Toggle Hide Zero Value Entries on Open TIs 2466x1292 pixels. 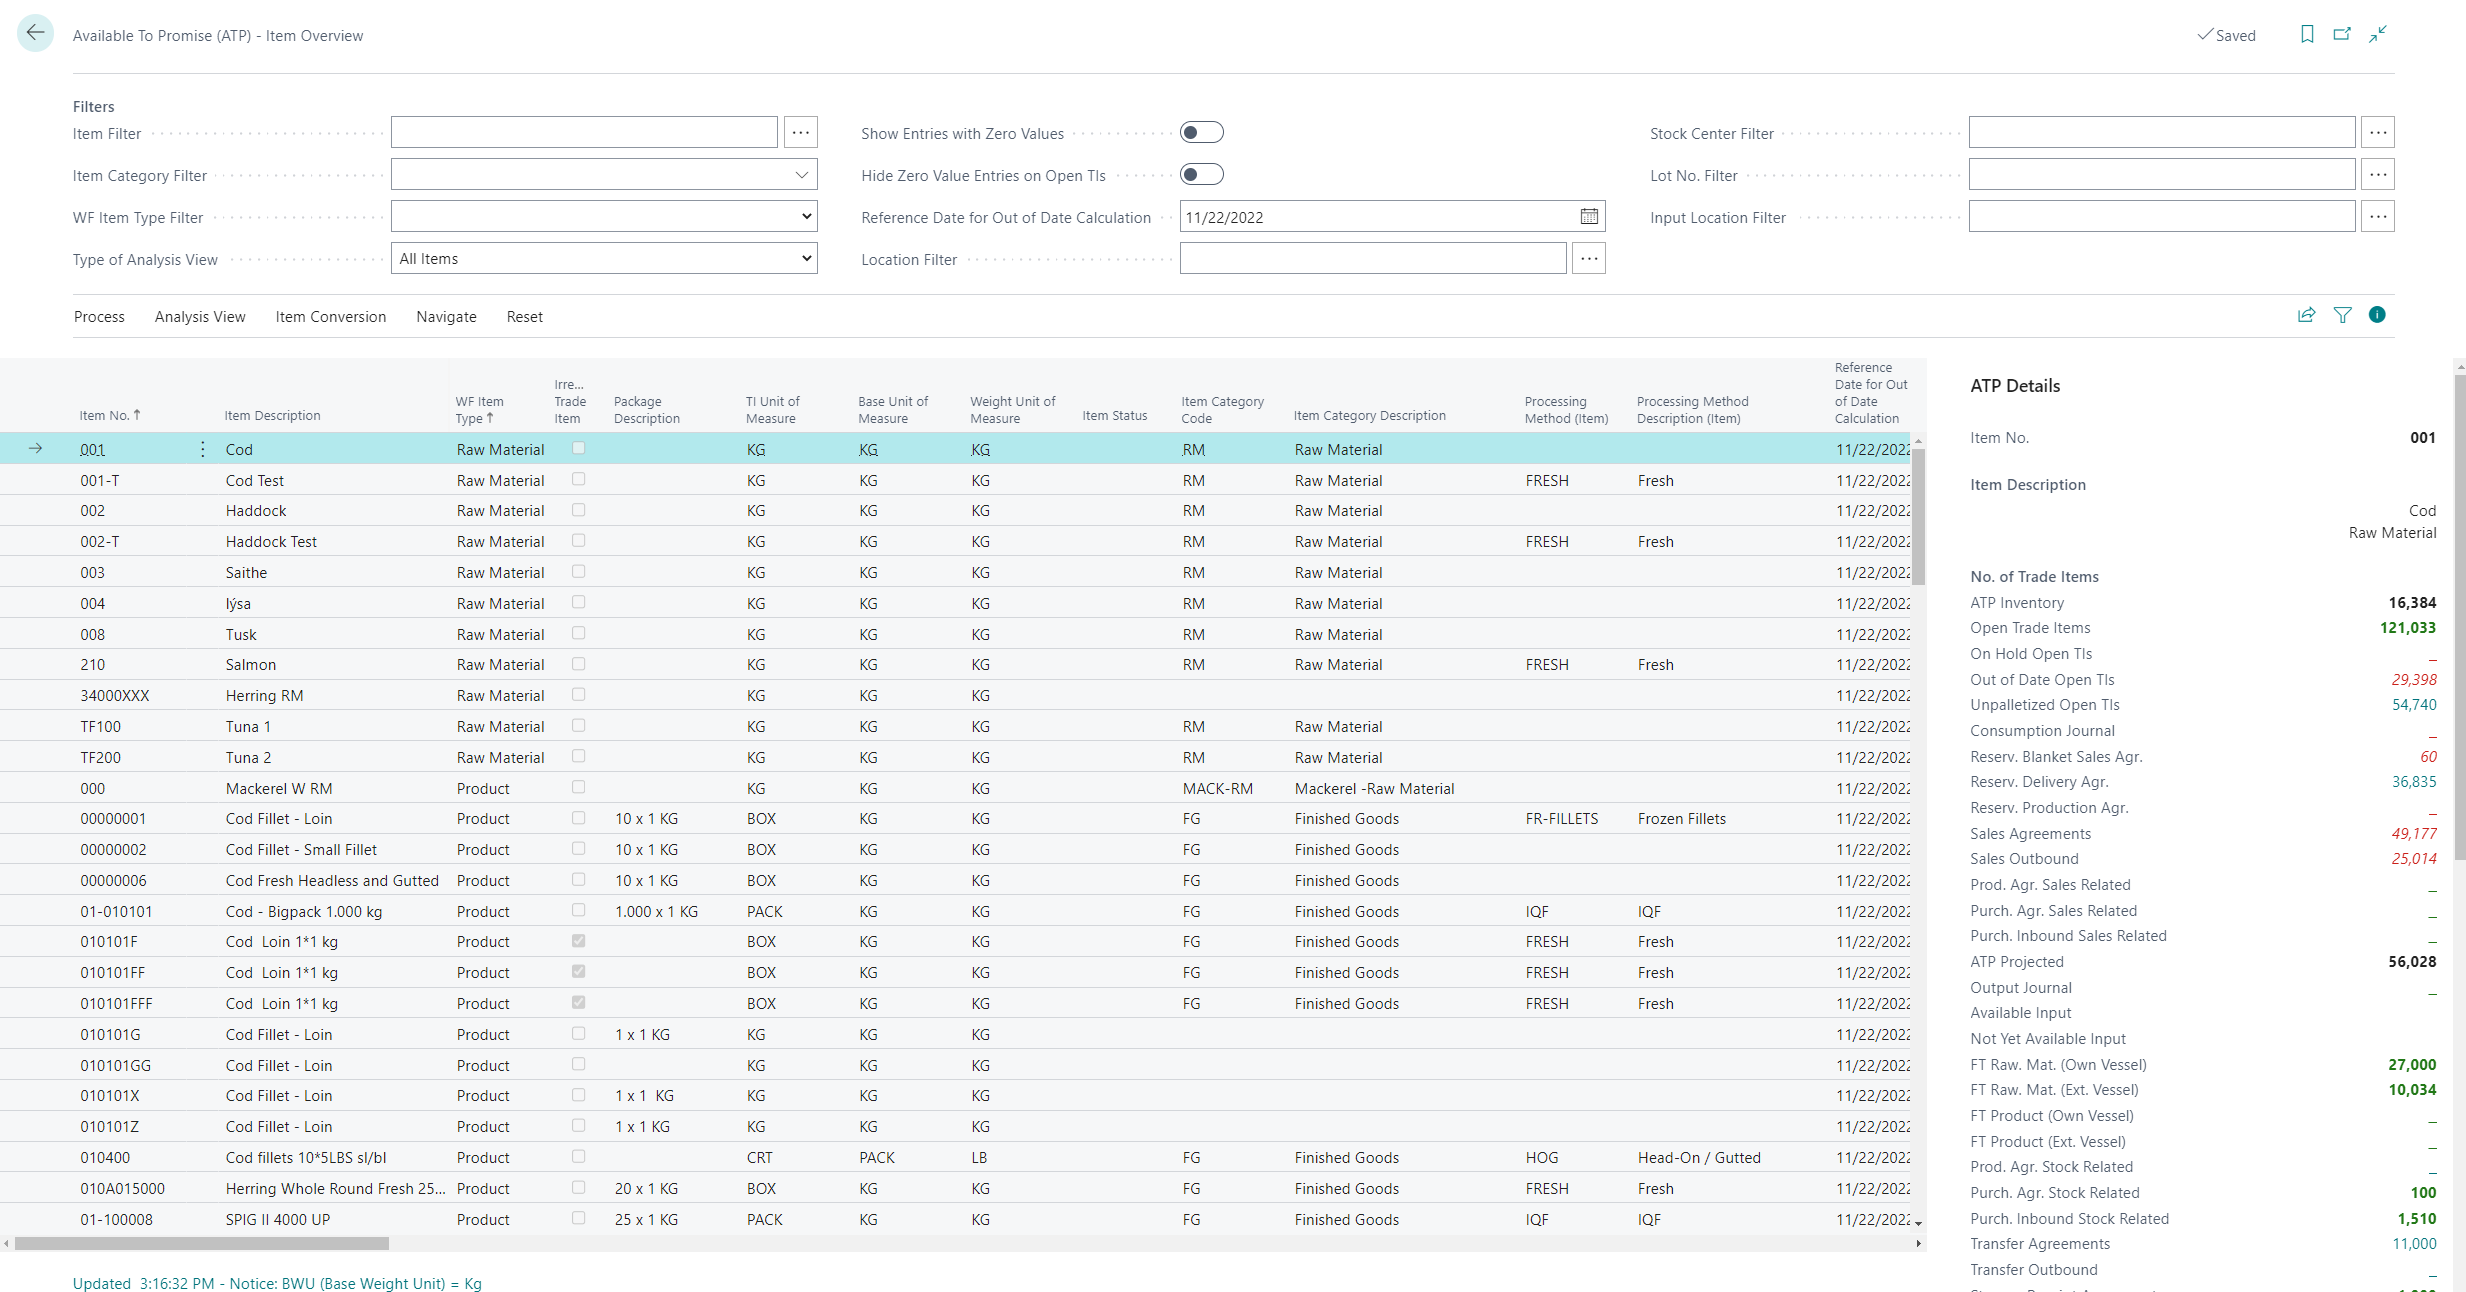tap(1201, 175)
